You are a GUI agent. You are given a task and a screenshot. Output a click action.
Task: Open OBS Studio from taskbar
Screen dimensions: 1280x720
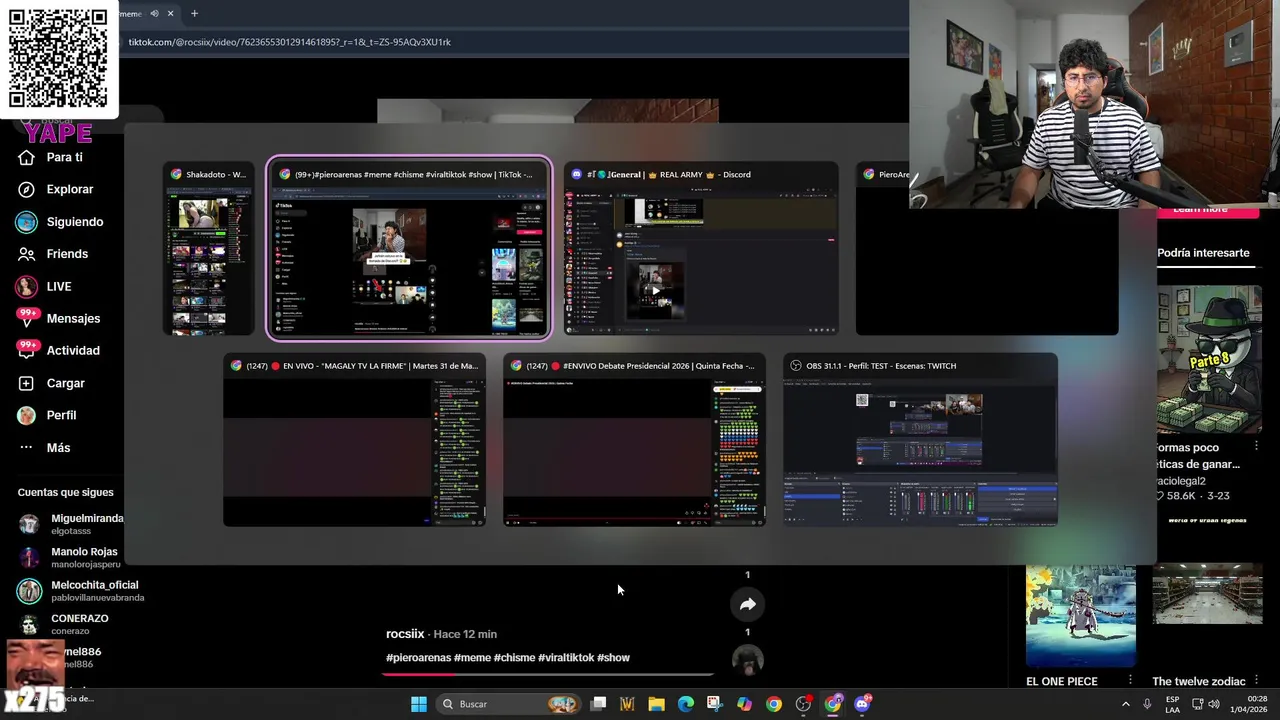tap(803, 704)
